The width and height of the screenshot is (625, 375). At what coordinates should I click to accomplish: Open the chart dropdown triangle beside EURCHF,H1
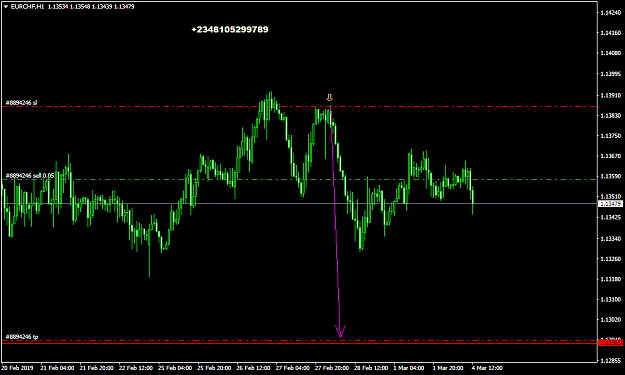6,7
